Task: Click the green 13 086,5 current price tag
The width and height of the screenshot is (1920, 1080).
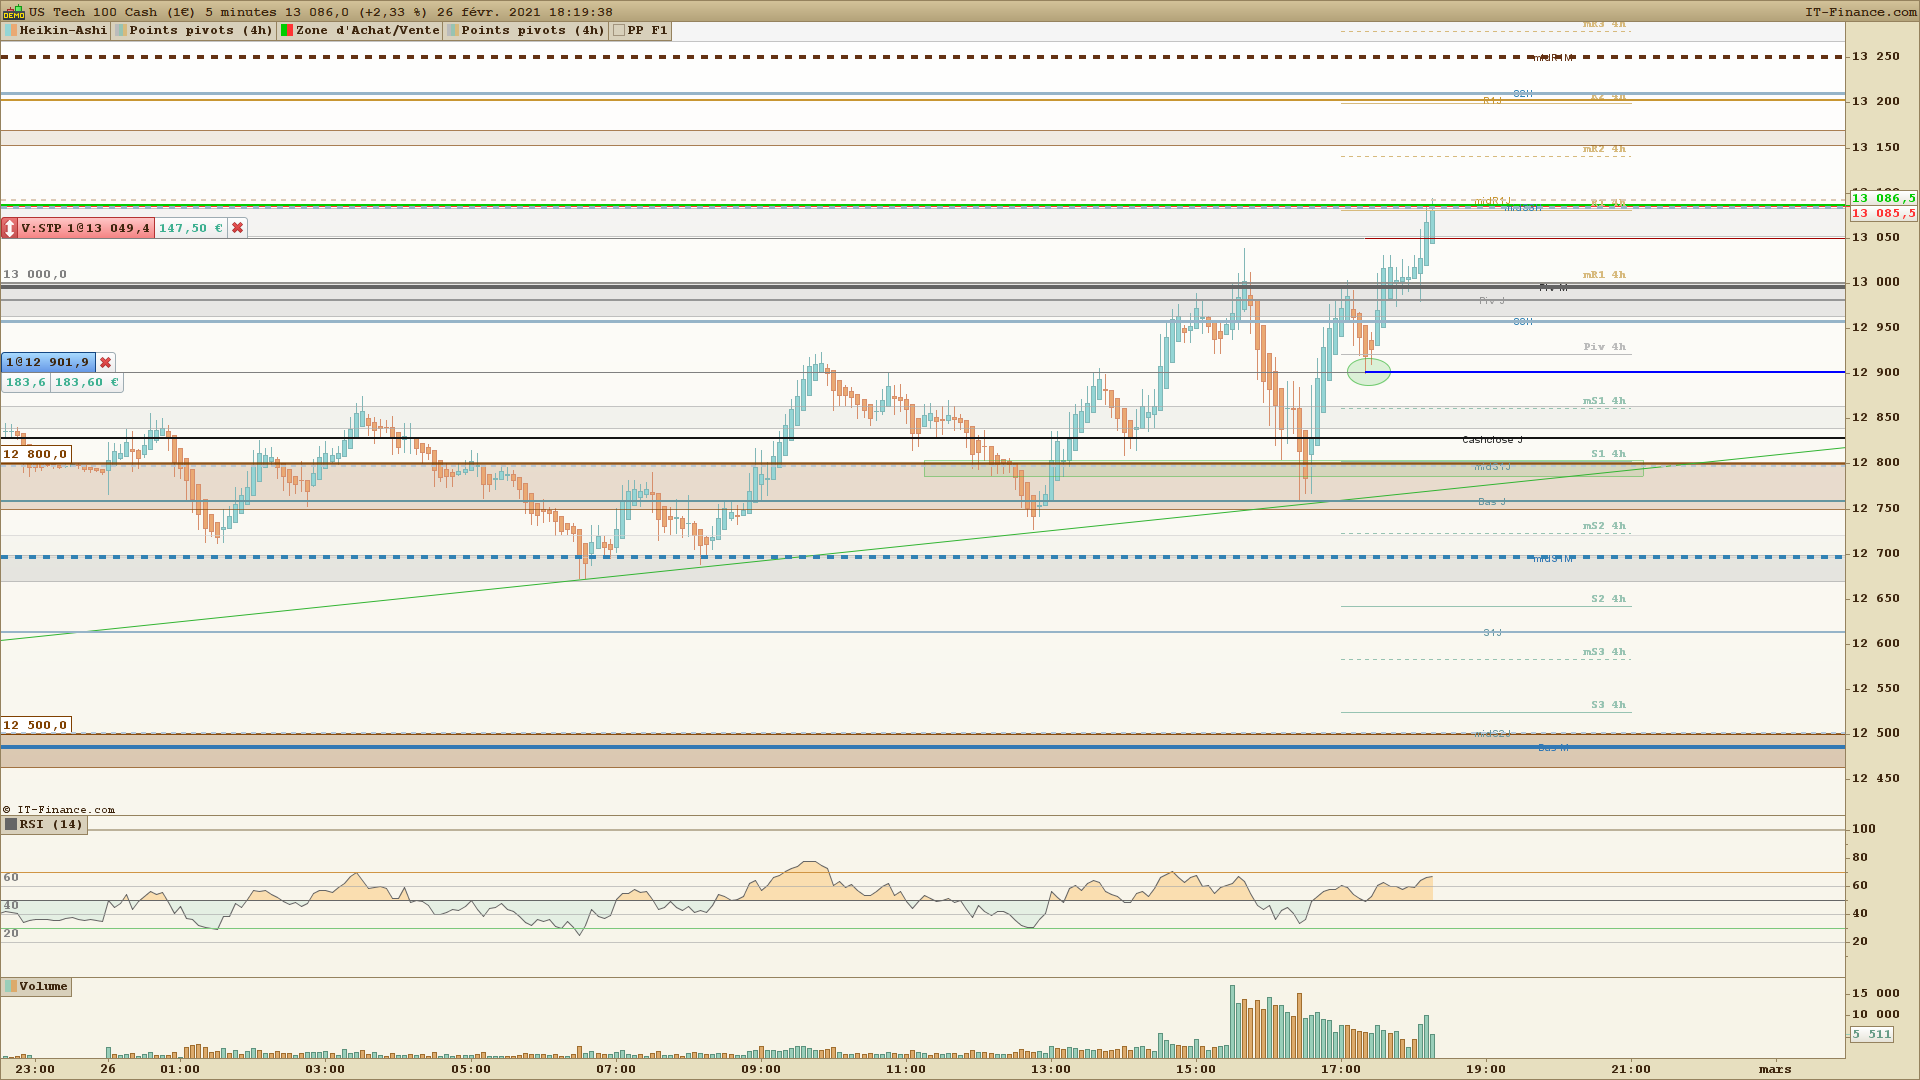Action: [1883, 198]
